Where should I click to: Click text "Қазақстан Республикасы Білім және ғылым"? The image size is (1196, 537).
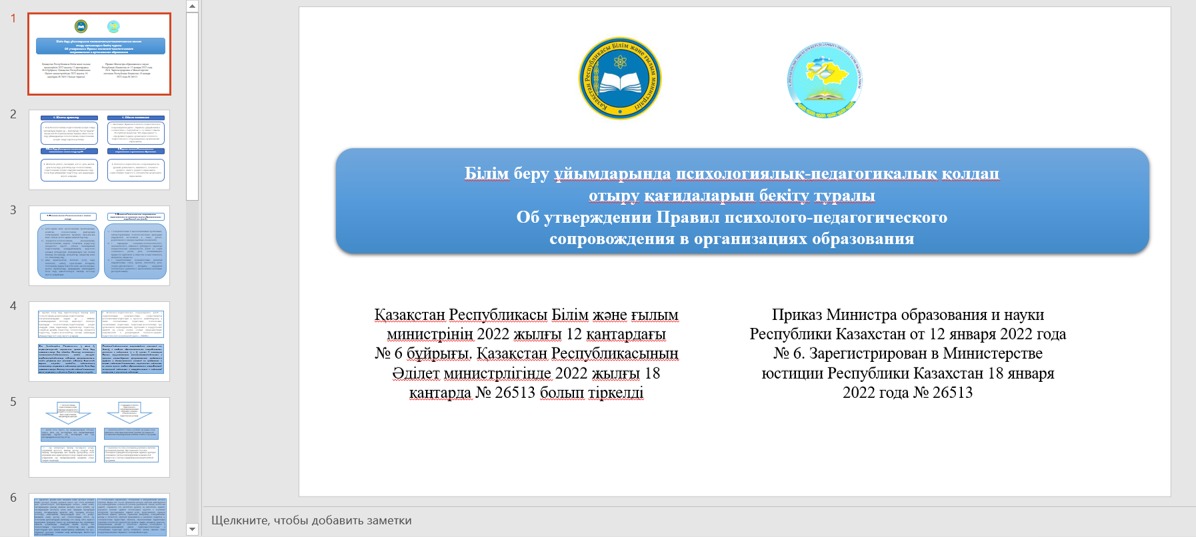[x=526, y=314]
